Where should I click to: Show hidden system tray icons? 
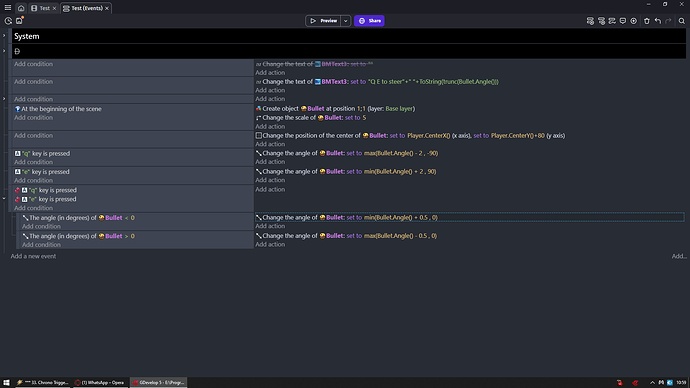click(653, 383)
